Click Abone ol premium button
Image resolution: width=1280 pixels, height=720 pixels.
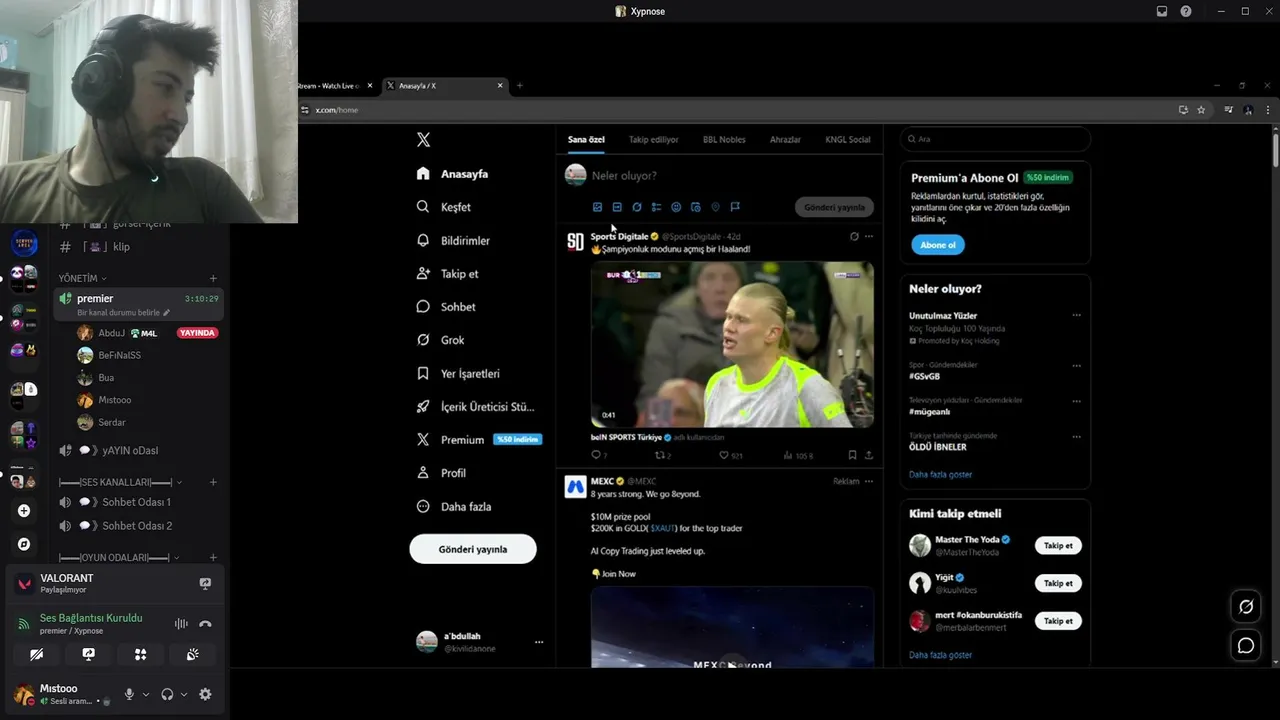(x=938, y=245)
